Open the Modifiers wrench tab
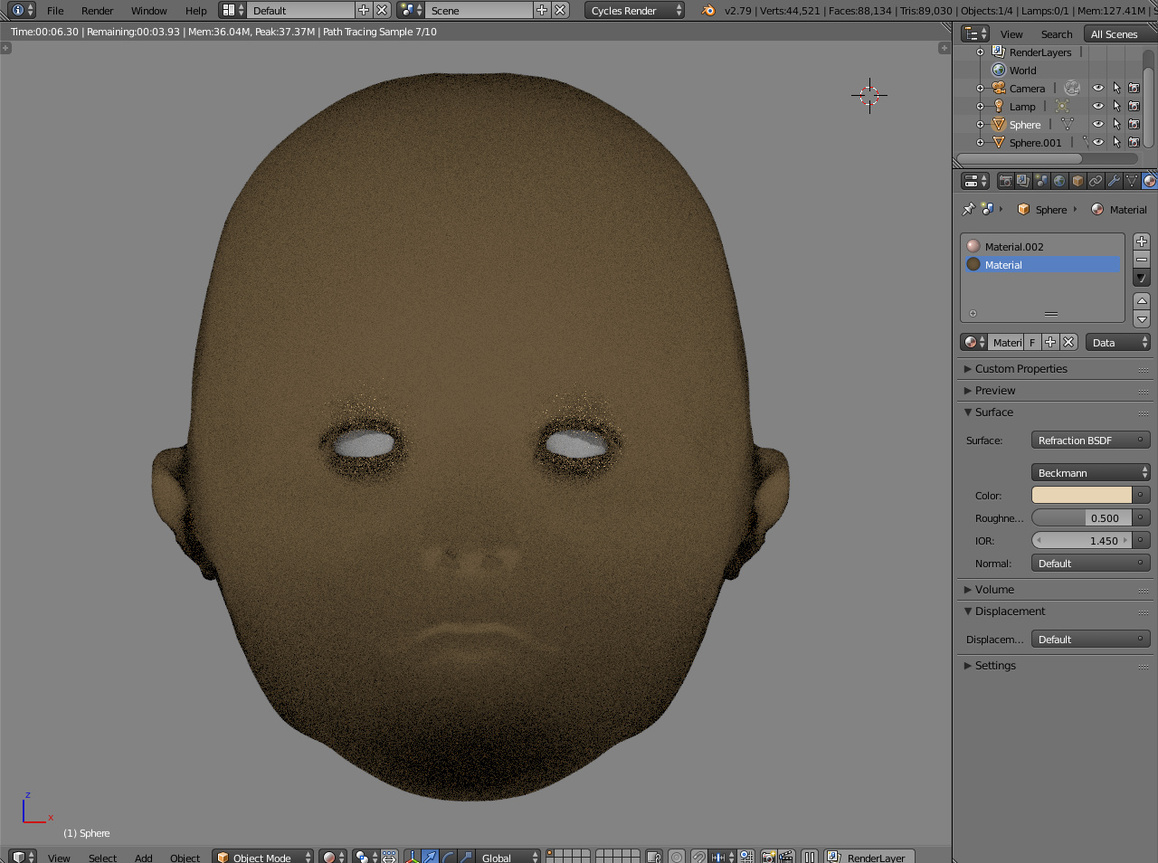Screen dimensions: 1158x863 (x=1113, y=181)
